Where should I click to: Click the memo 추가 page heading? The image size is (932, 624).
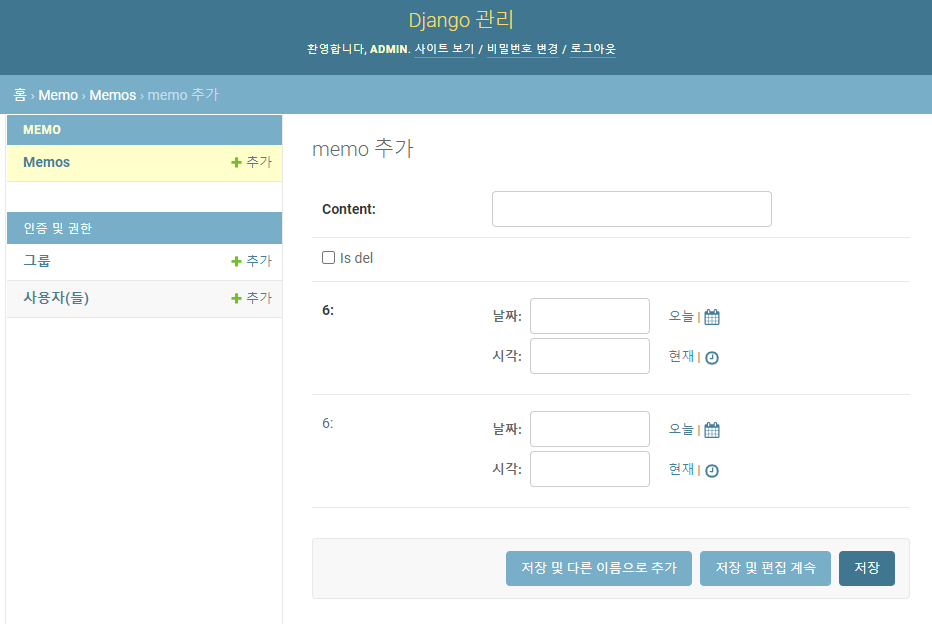click(363, 149)
